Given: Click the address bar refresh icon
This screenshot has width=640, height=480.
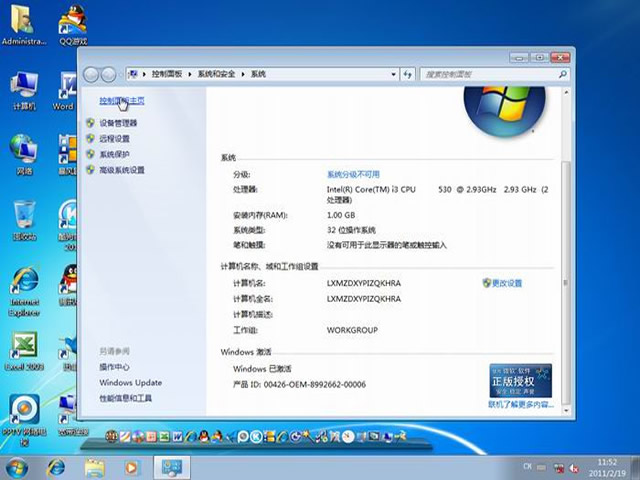Looking at the screenshot, I should (x=407, y=75).
